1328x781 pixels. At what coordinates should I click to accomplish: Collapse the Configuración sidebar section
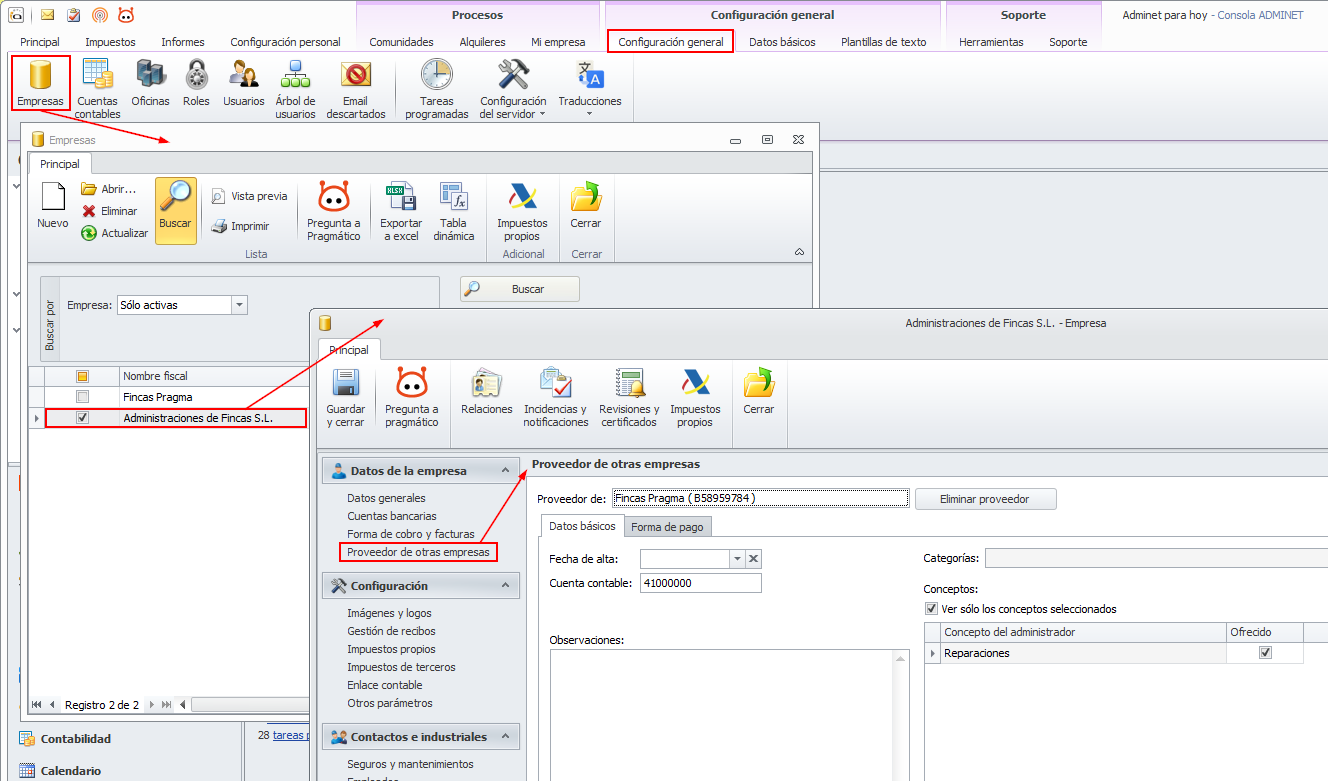pyautogui.click(x=507, y=586)
